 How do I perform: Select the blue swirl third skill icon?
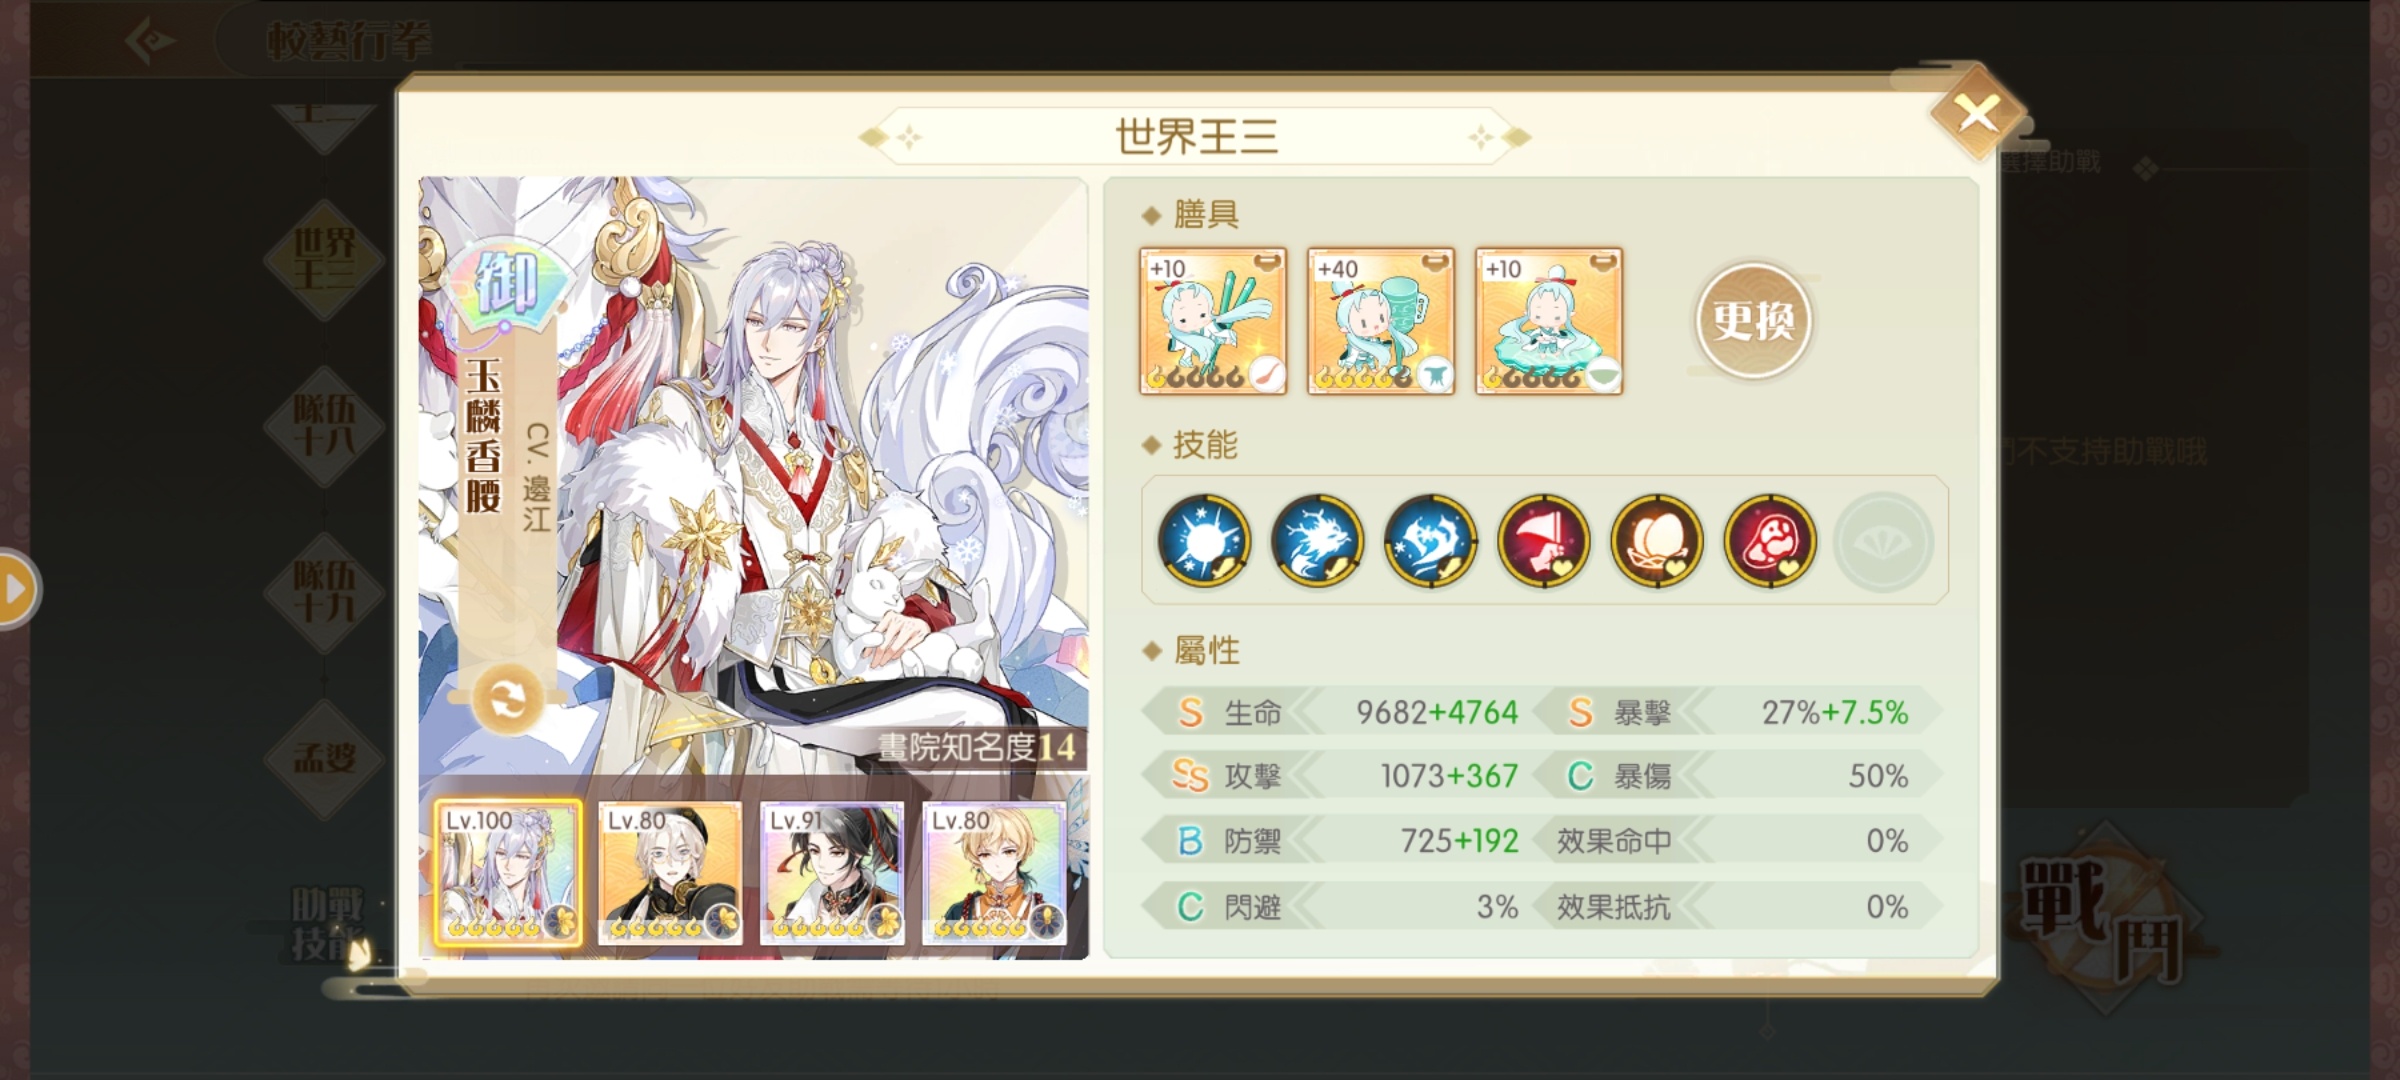pos(1430,540)
